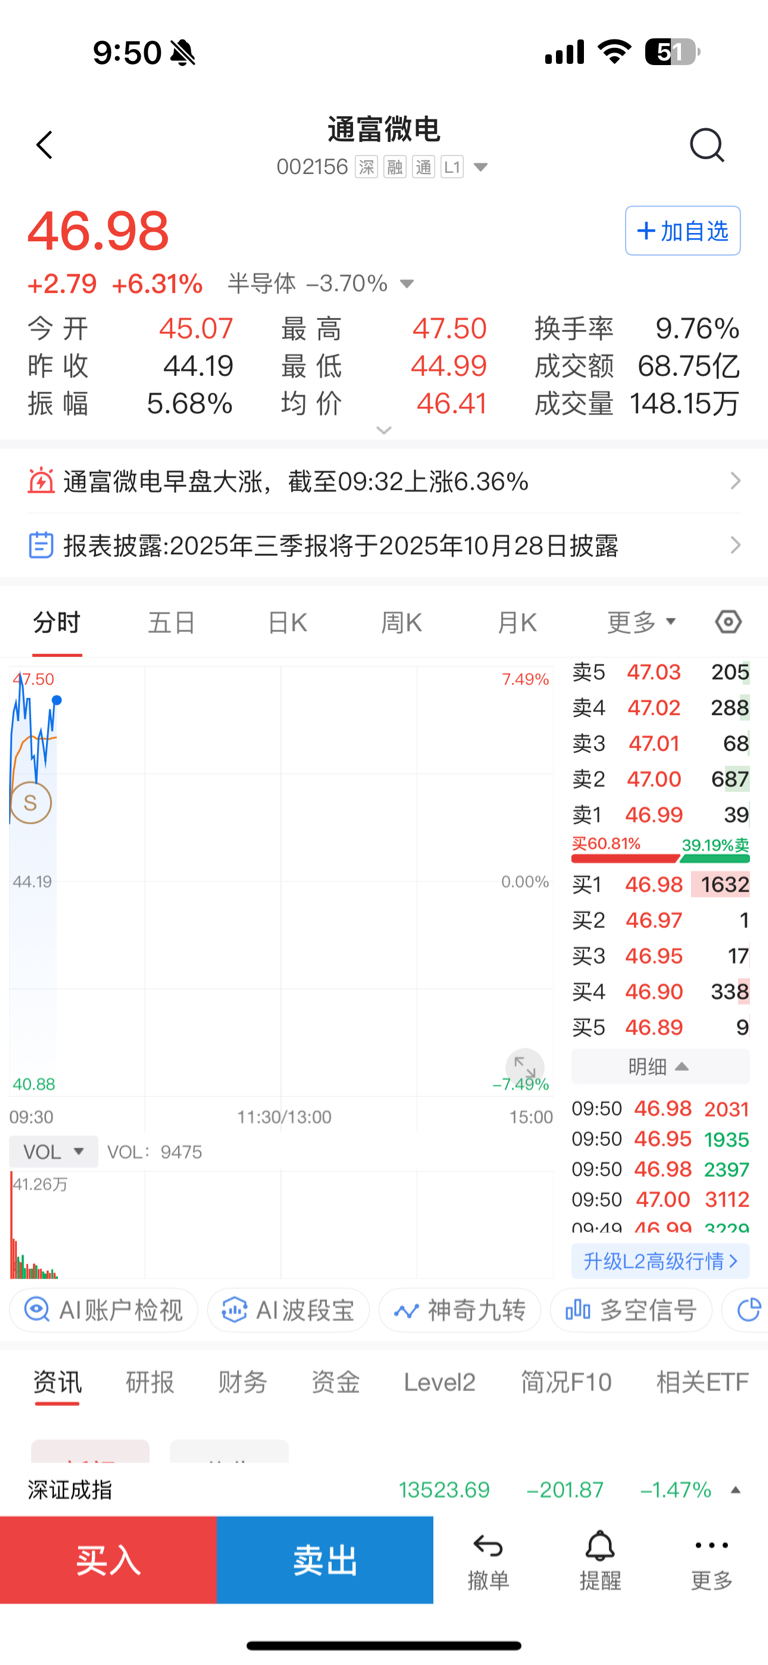Screen dimensions: 768x1665
Task: Select 资讯 info tab
Action: tap(57, 1382)
